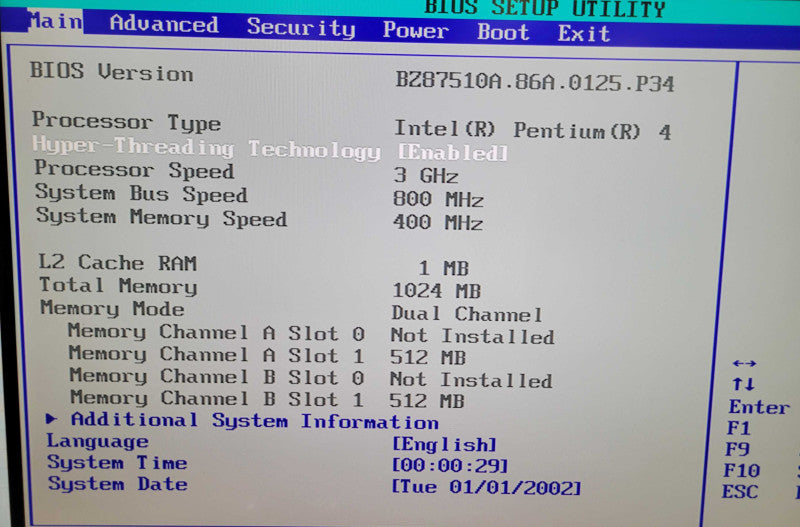Screen dimensions: 800x527
Task: Click the Processor Speed label
Action: click(x=134, y=170)
